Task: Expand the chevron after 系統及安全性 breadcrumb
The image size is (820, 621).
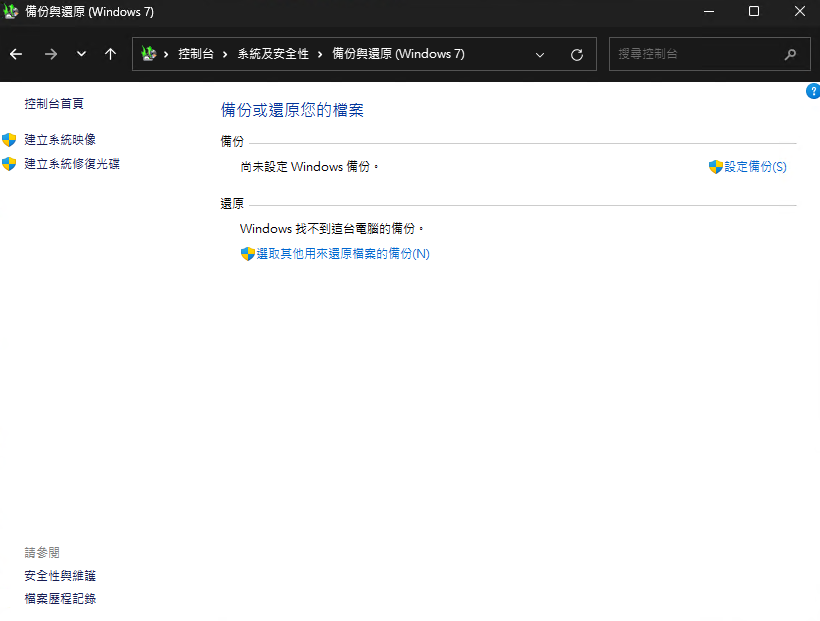Action: coord(320,54)
